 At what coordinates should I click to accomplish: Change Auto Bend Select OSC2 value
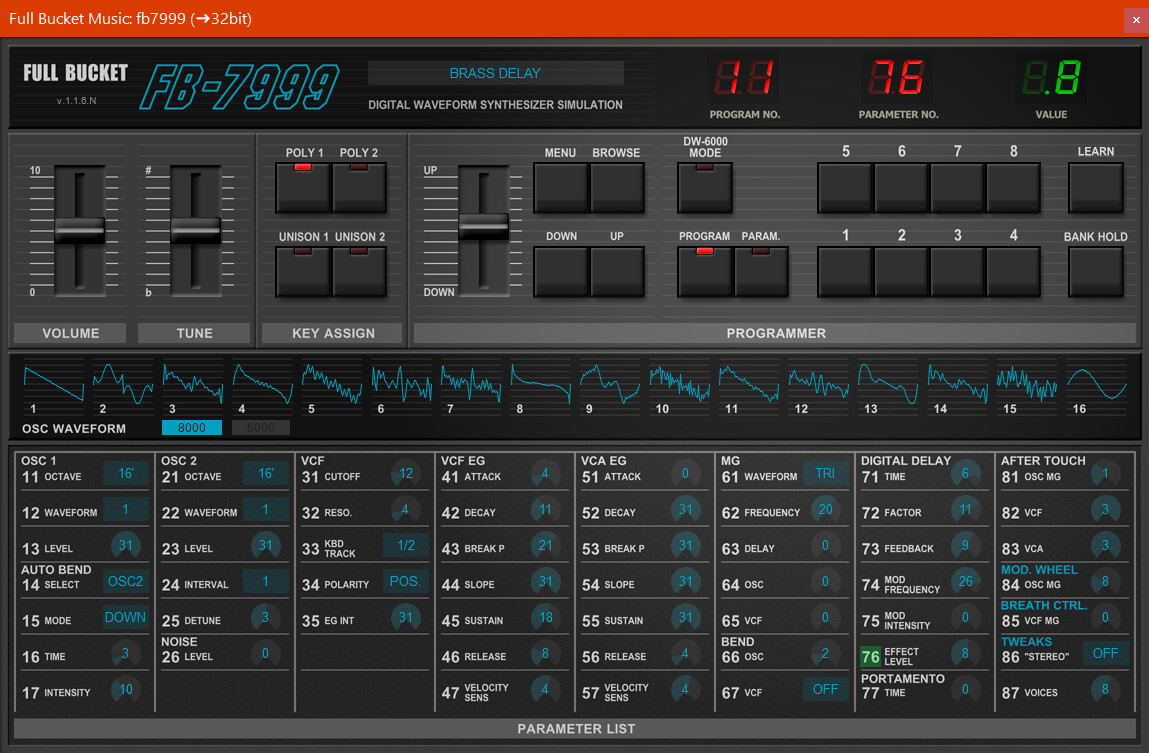pos(125,582)
